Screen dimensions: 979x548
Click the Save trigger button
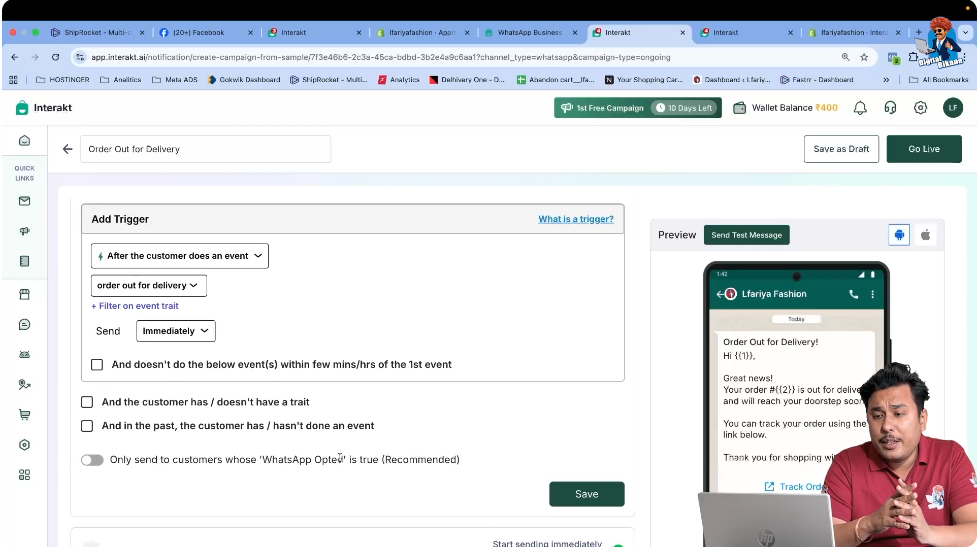(x=586, y=494)
